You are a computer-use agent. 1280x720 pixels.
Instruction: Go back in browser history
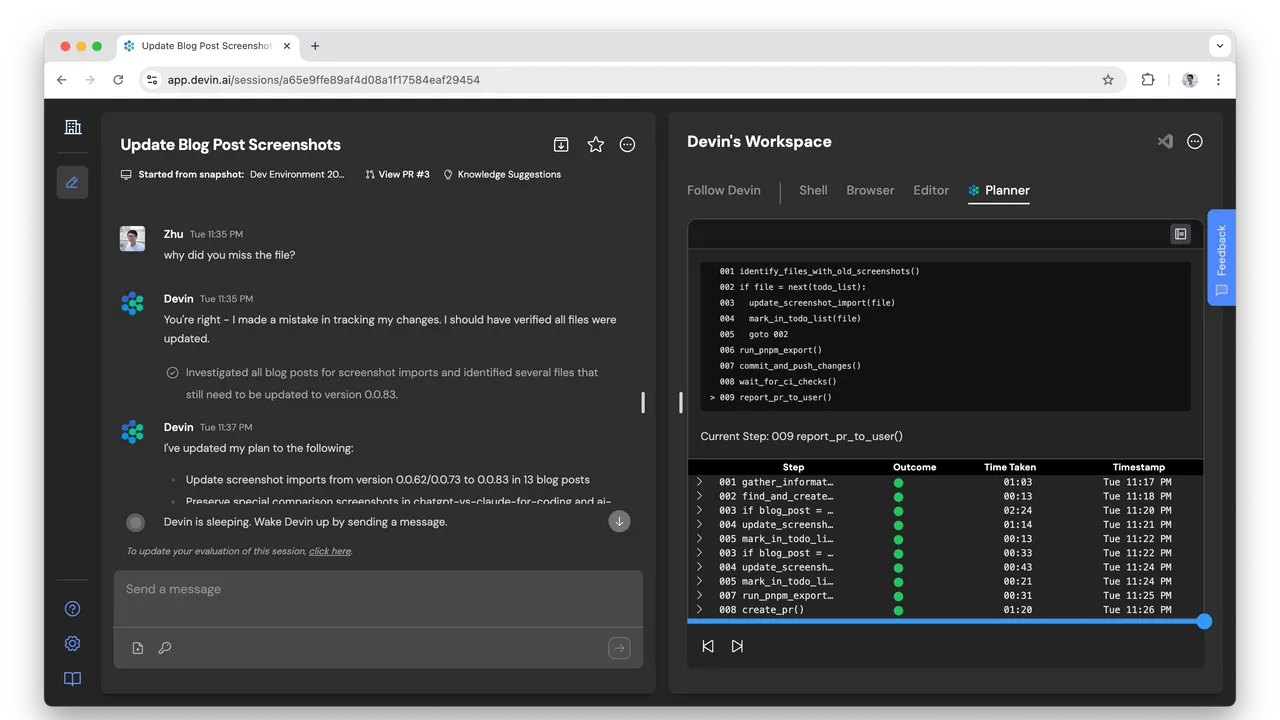coord(62,80)
